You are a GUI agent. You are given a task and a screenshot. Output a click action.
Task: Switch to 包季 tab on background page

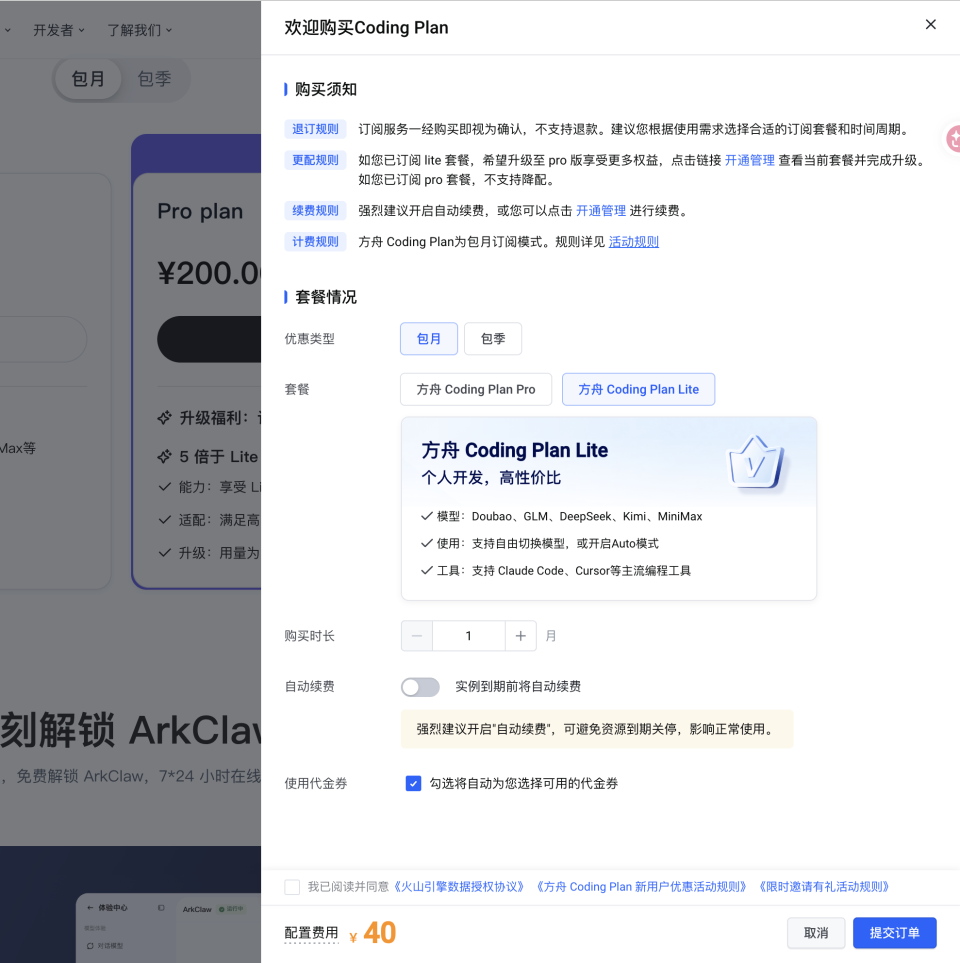click(x=154, y=79)
